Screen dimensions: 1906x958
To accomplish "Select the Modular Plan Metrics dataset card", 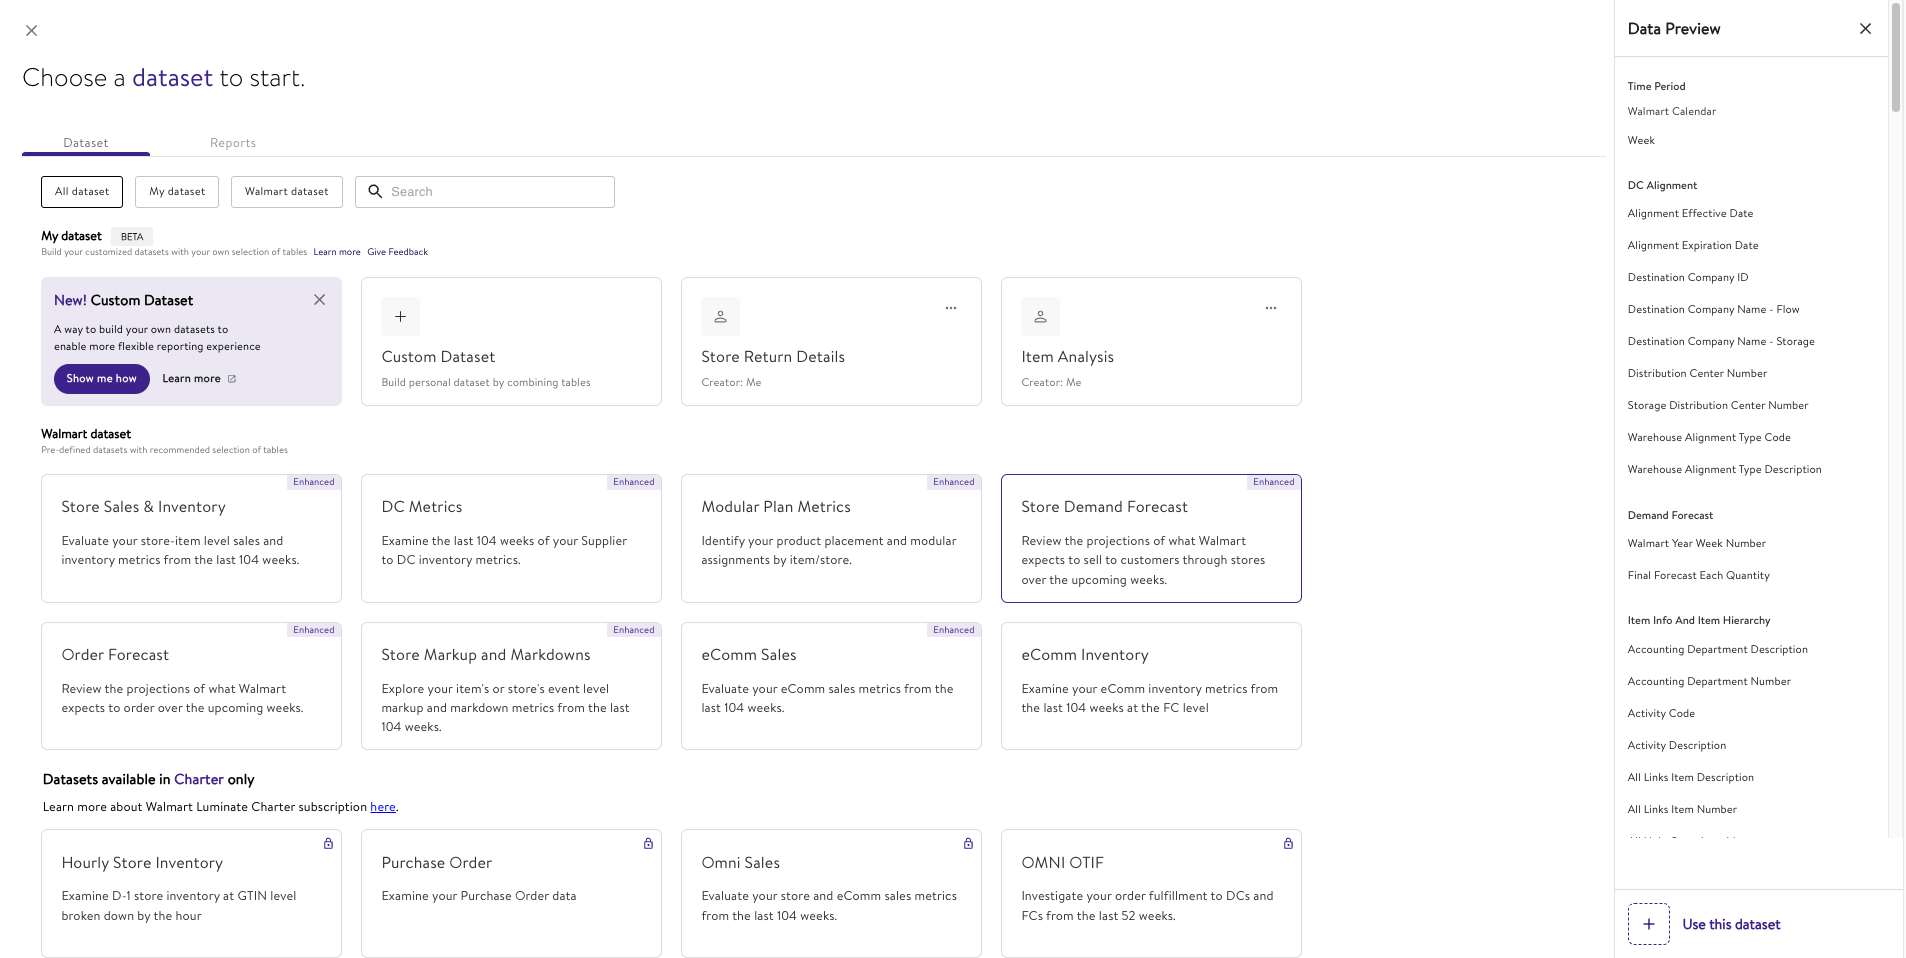I will (831, 538).
